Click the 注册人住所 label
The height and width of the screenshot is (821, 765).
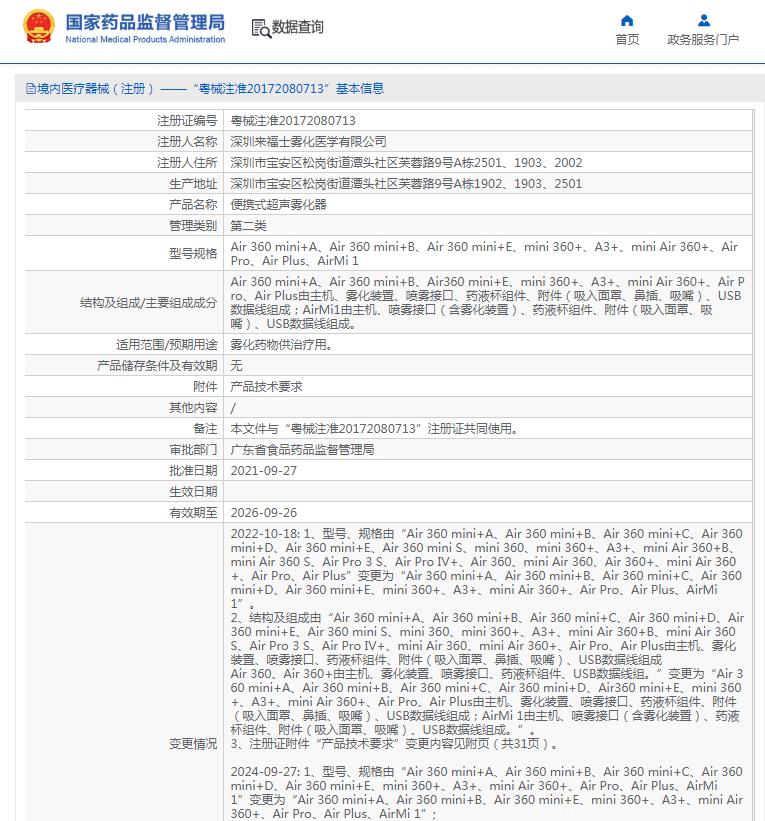187,163
